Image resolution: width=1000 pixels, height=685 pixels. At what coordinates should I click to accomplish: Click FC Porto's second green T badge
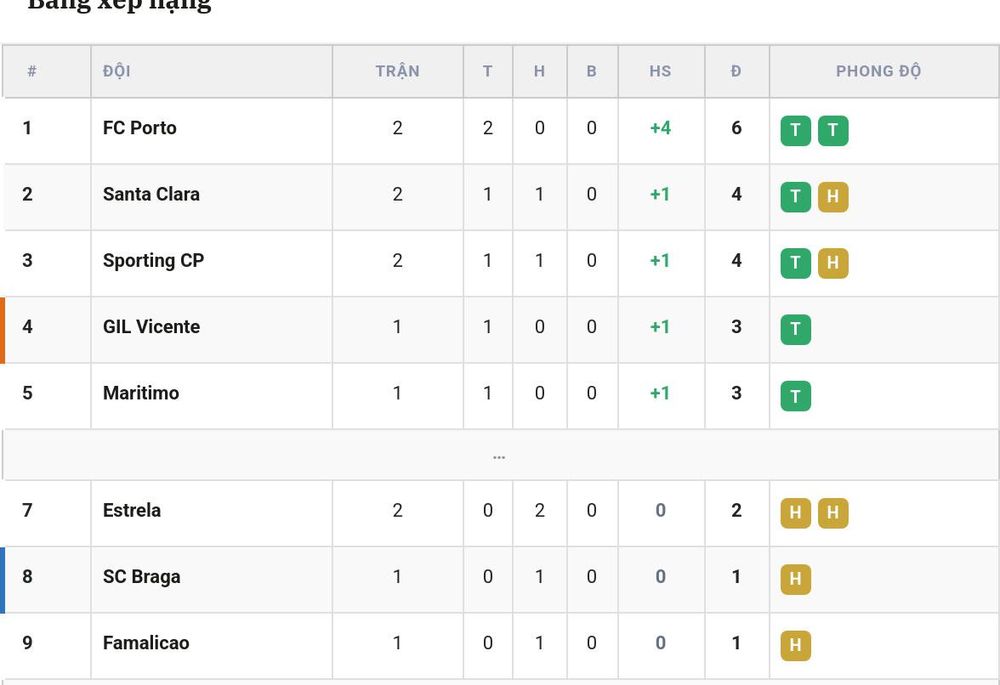pos(833,130)
